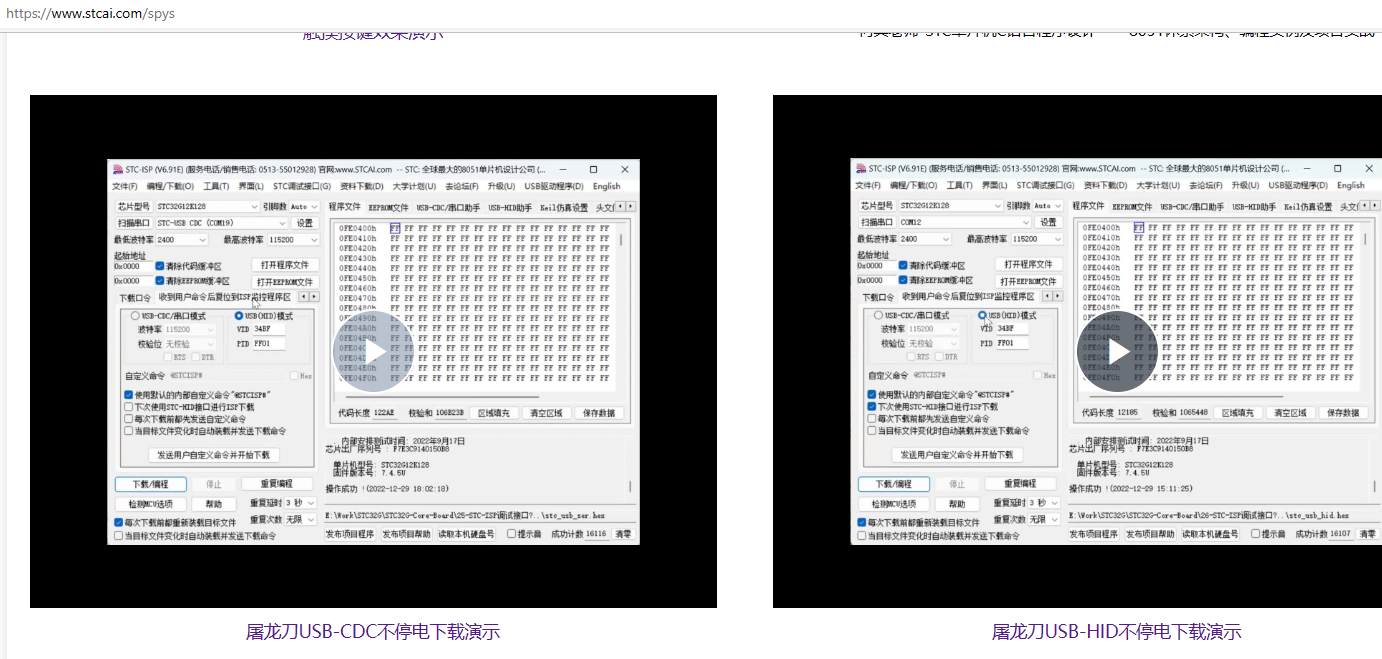
Task: Play the 屠龙刀USB-CDC不停电下载演示 video
Action: (x=373, y=352)
